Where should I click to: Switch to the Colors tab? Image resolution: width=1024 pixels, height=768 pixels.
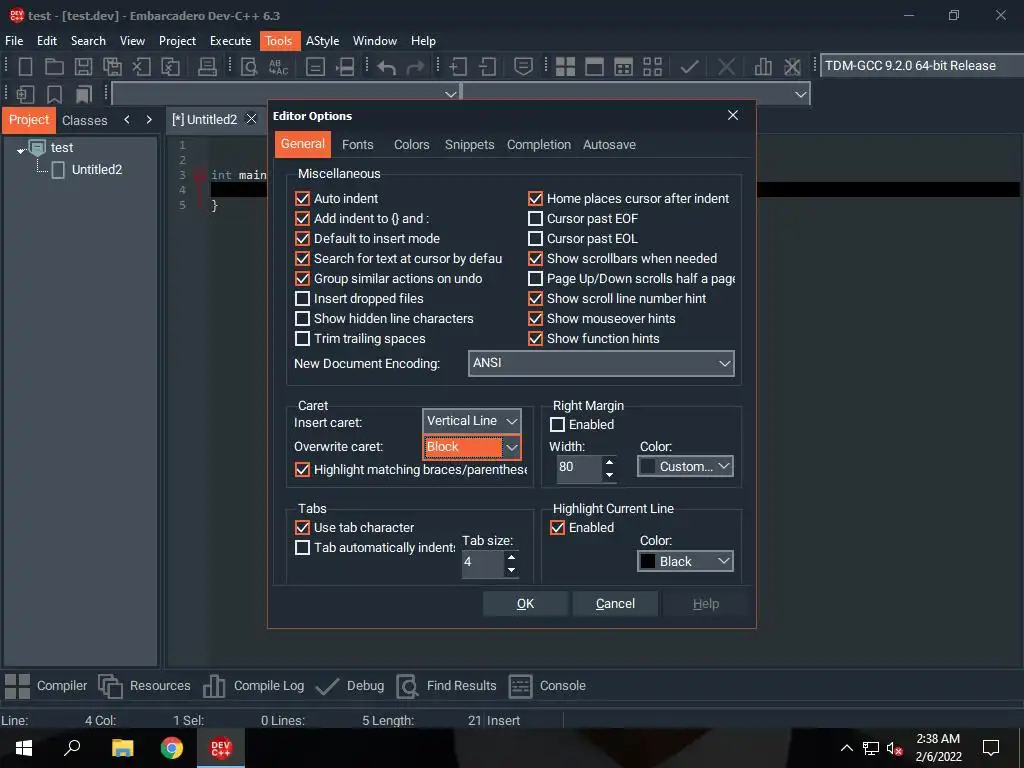pos(411,145)
